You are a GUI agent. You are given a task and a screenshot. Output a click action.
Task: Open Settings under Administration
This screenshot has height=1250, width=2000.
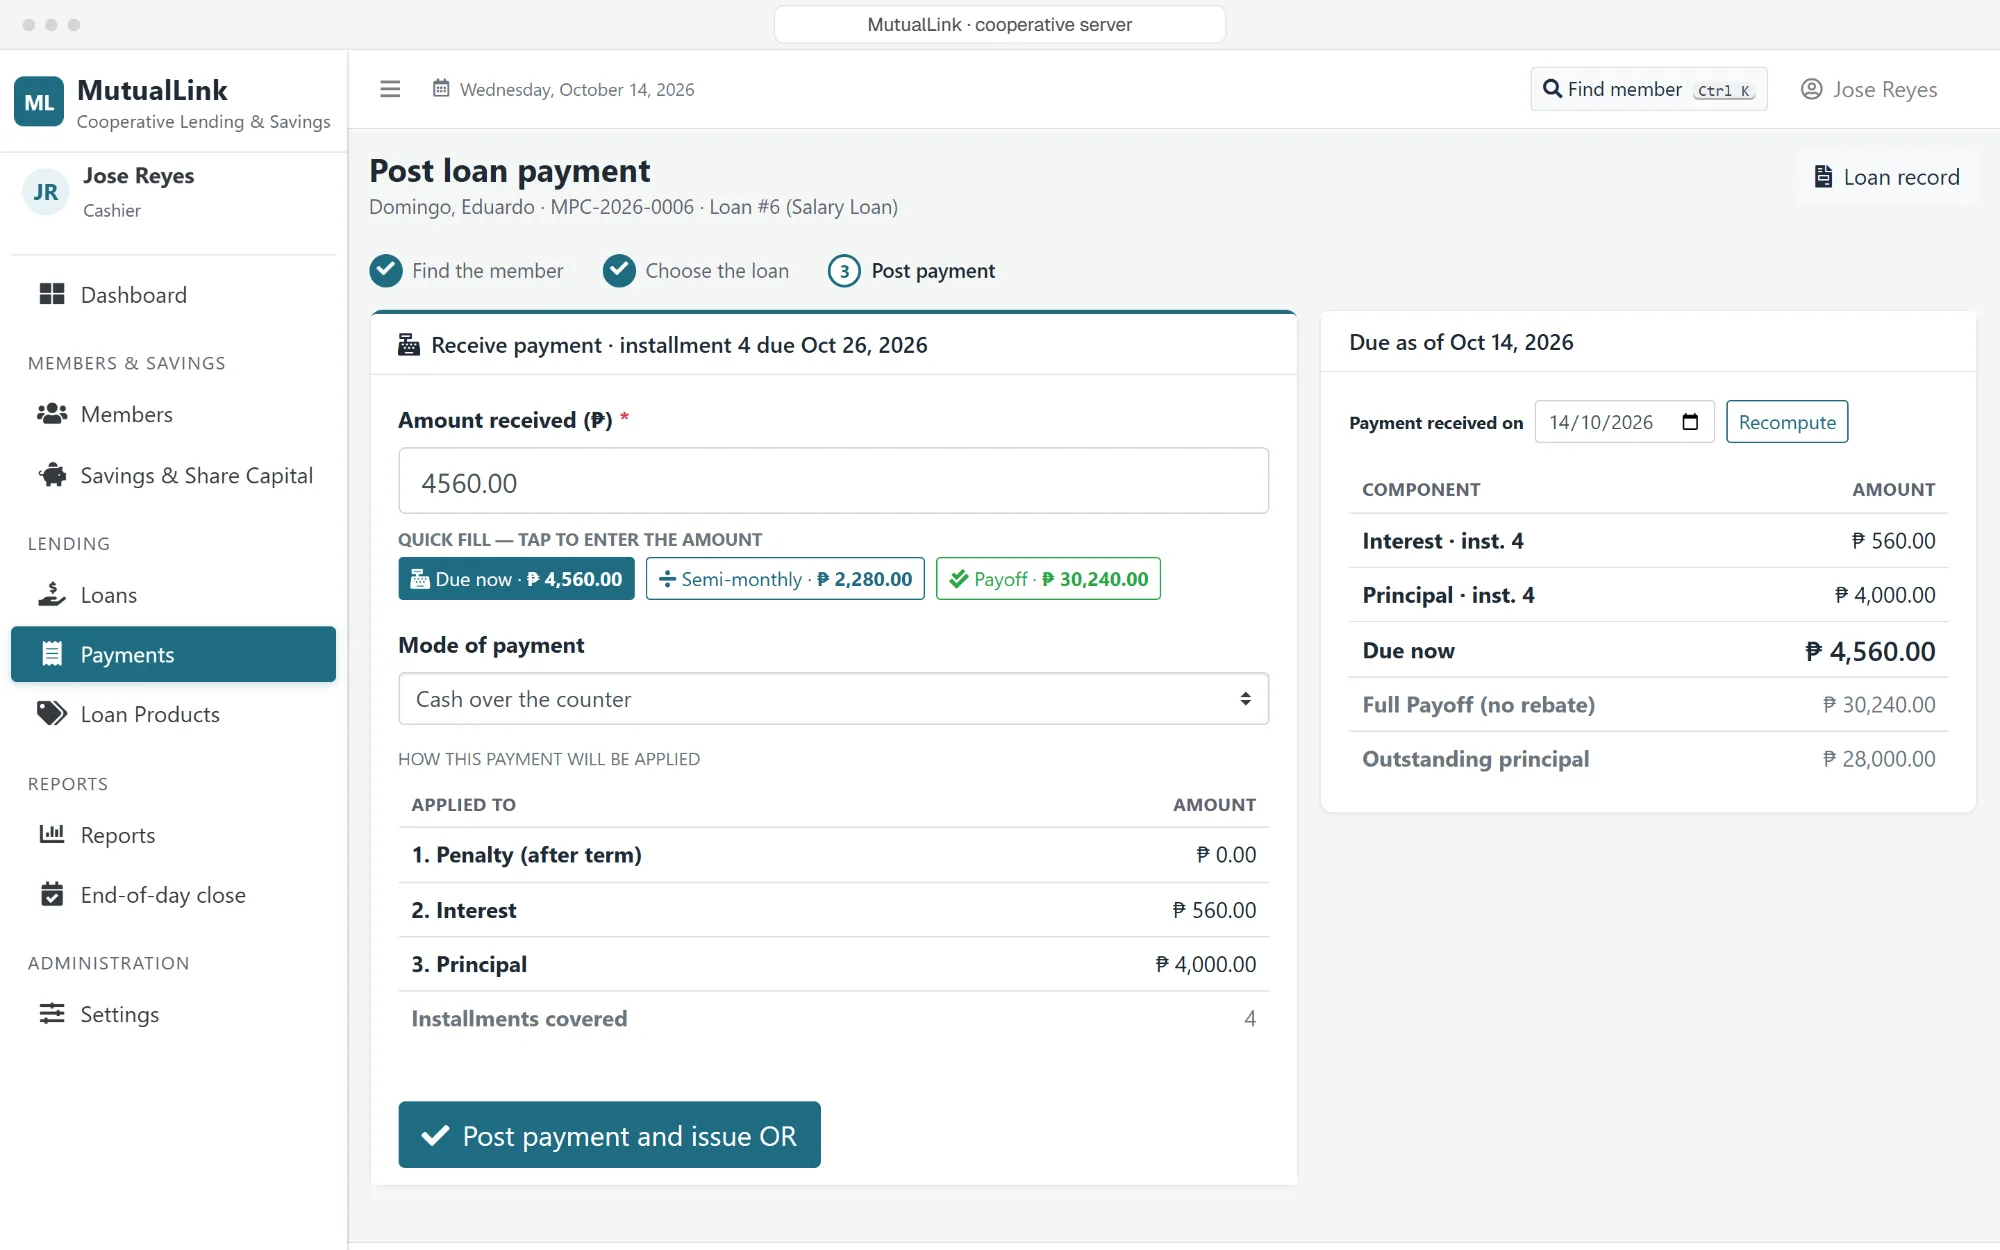coord(173,1014)
